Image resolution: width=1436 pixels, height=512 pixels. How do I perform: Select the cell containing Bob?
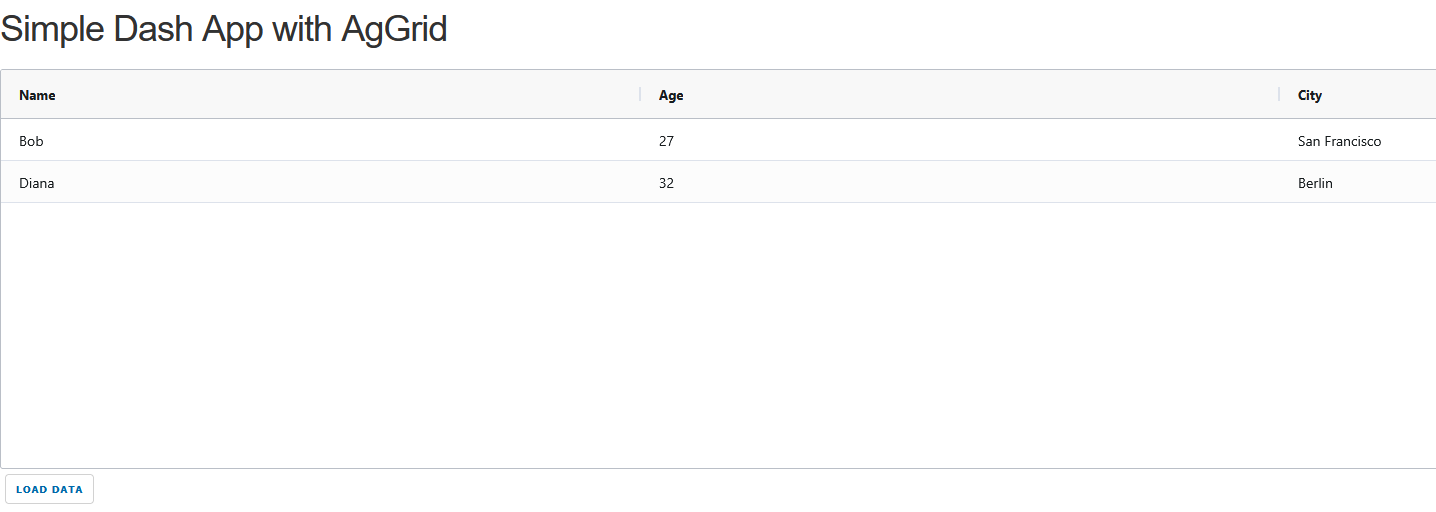pyautogui.click(x=32, y=141)
